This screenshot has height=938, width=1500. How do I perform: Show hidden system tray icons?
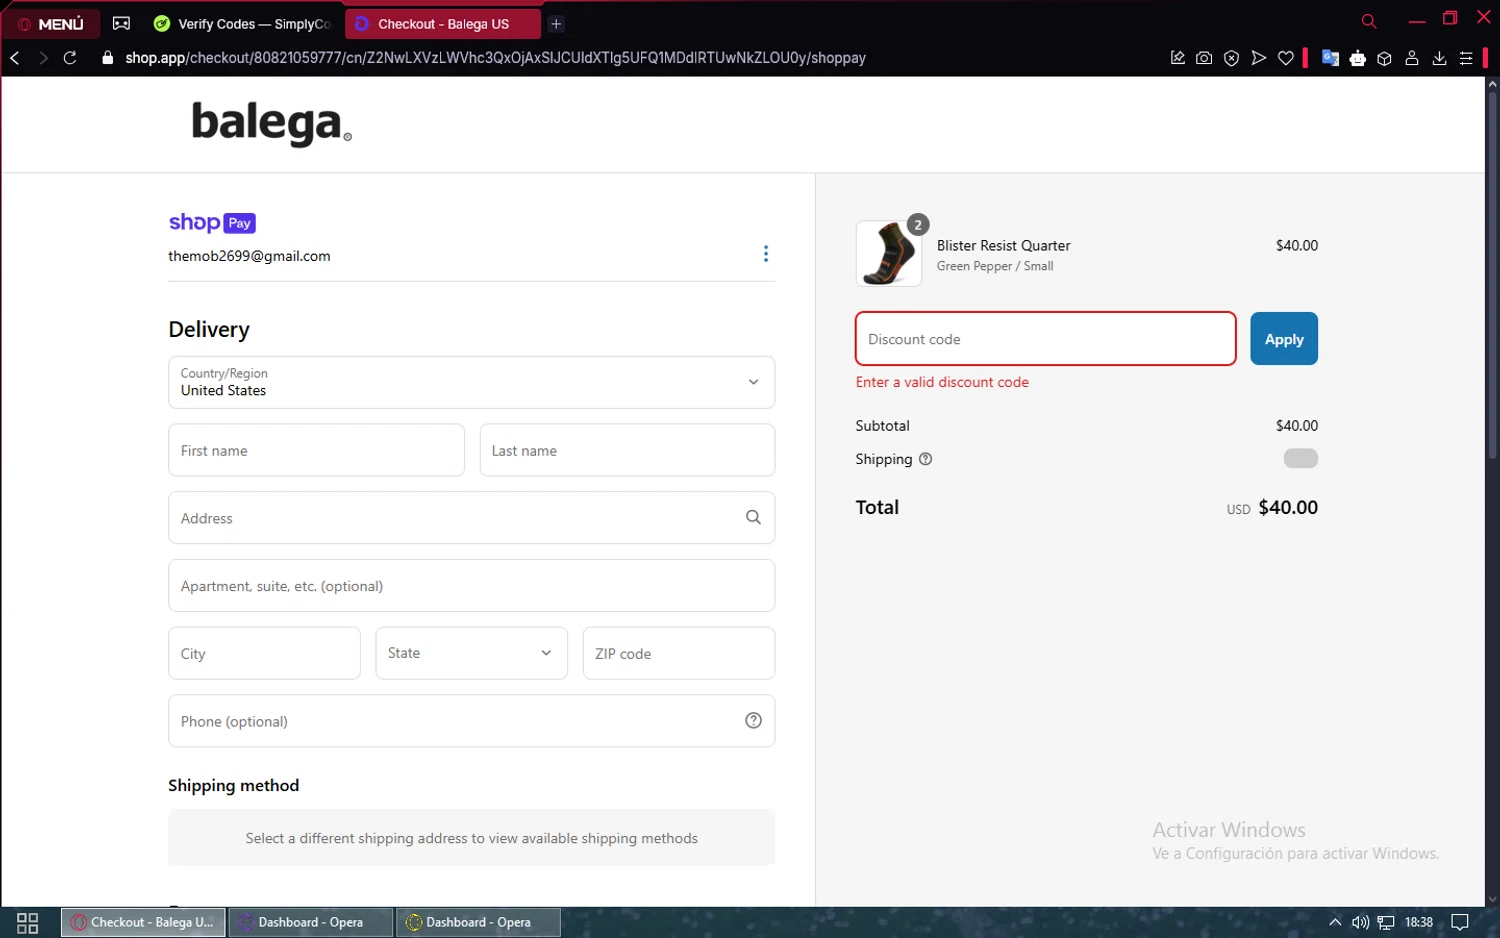click(x=1335, y=922)
